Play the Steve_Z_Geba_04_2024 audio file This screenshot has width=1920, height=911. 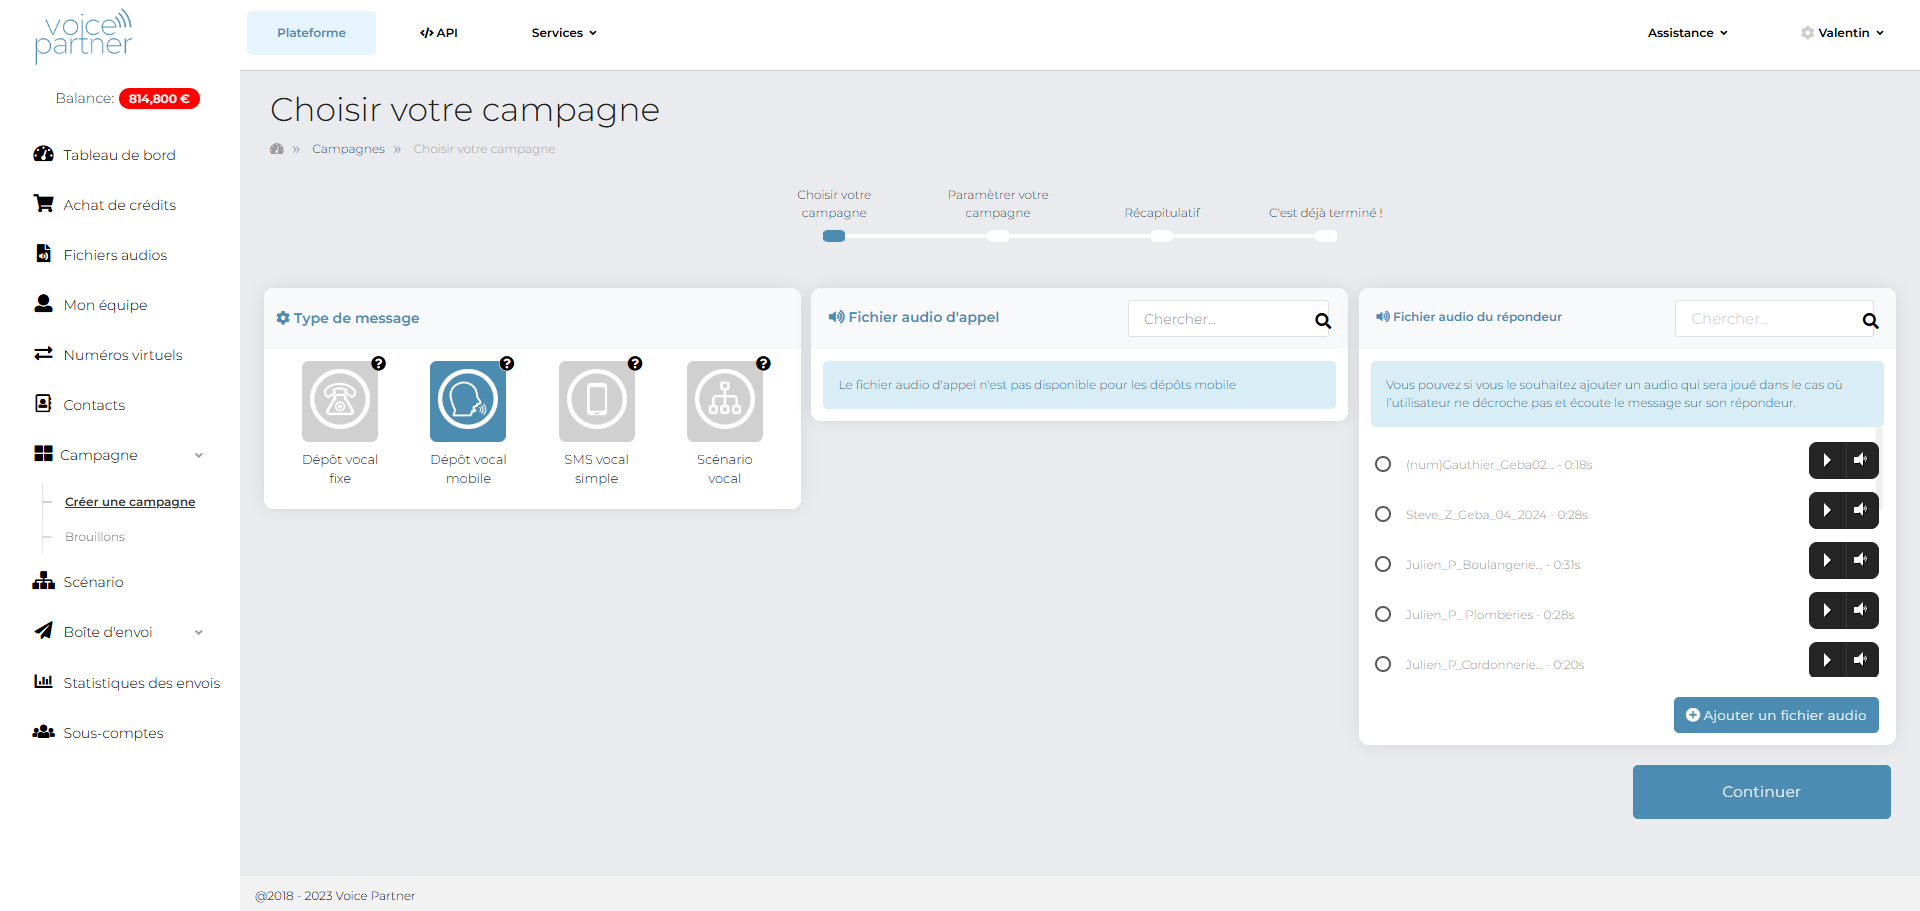pos(1826,510)
